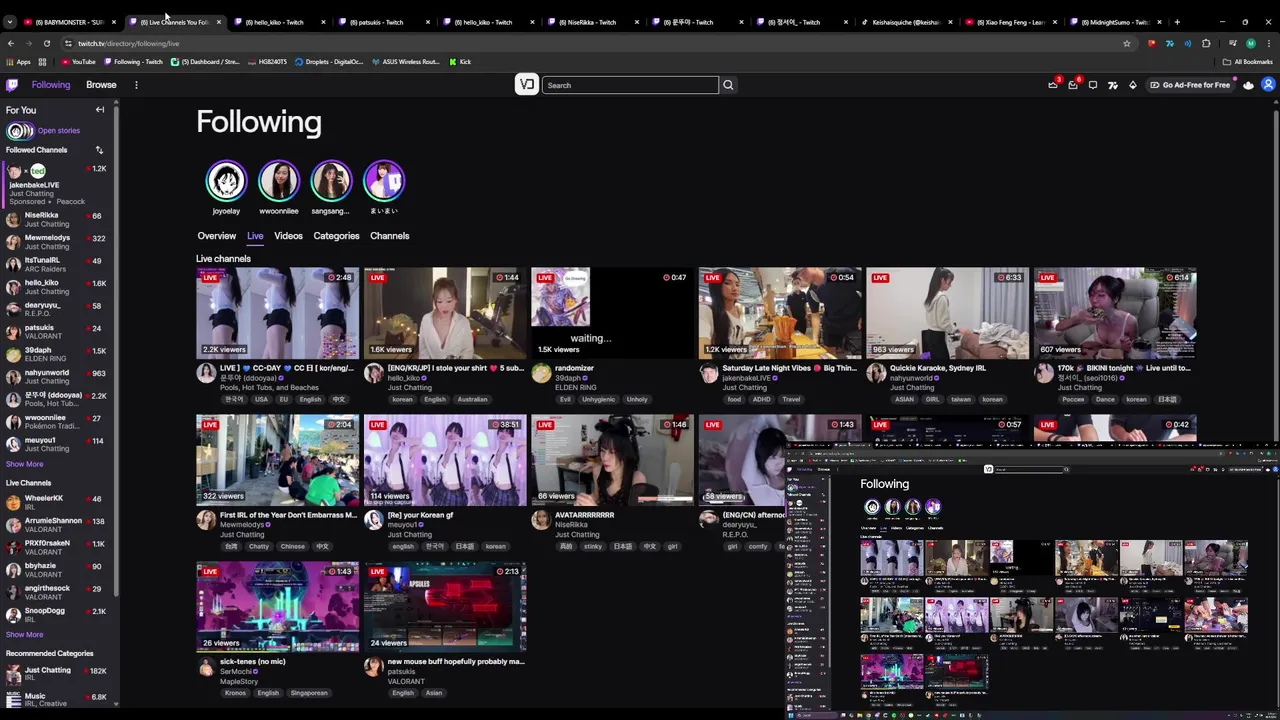This screenshot has height=720, width=1280.
Task: Open 39daph randomizer stream thumbnail
Action: click(x=612, y=313)
